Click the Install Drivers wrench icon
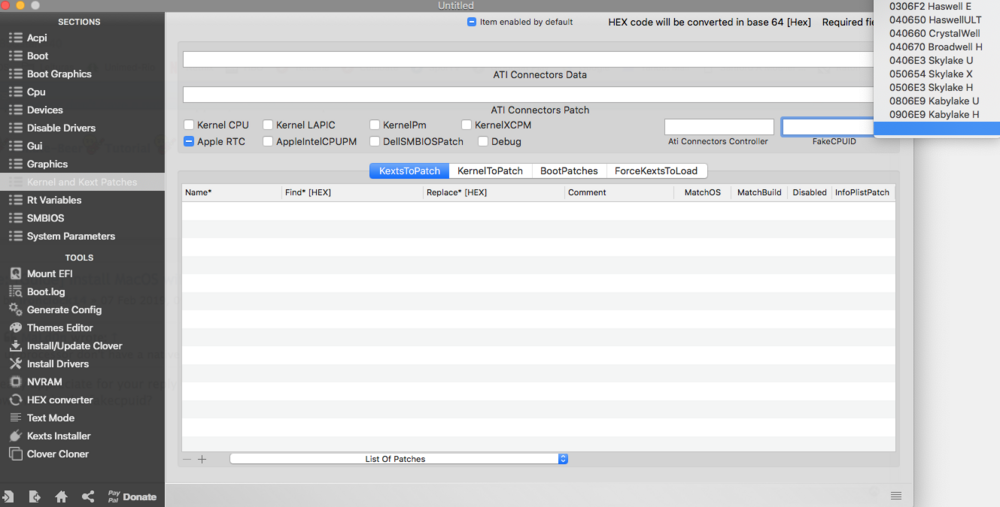 pos(16,364)
